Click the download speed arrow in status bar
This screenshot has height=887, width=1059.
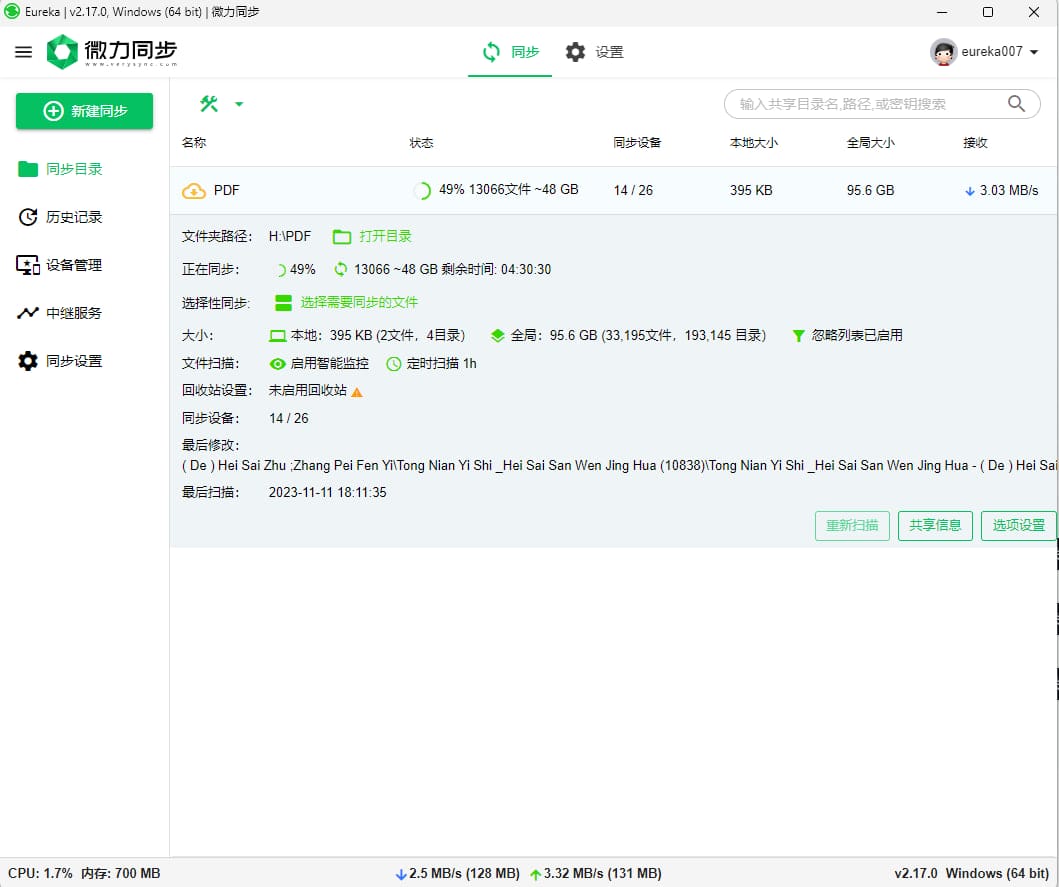pyautogui.click(x=401, y=874)
